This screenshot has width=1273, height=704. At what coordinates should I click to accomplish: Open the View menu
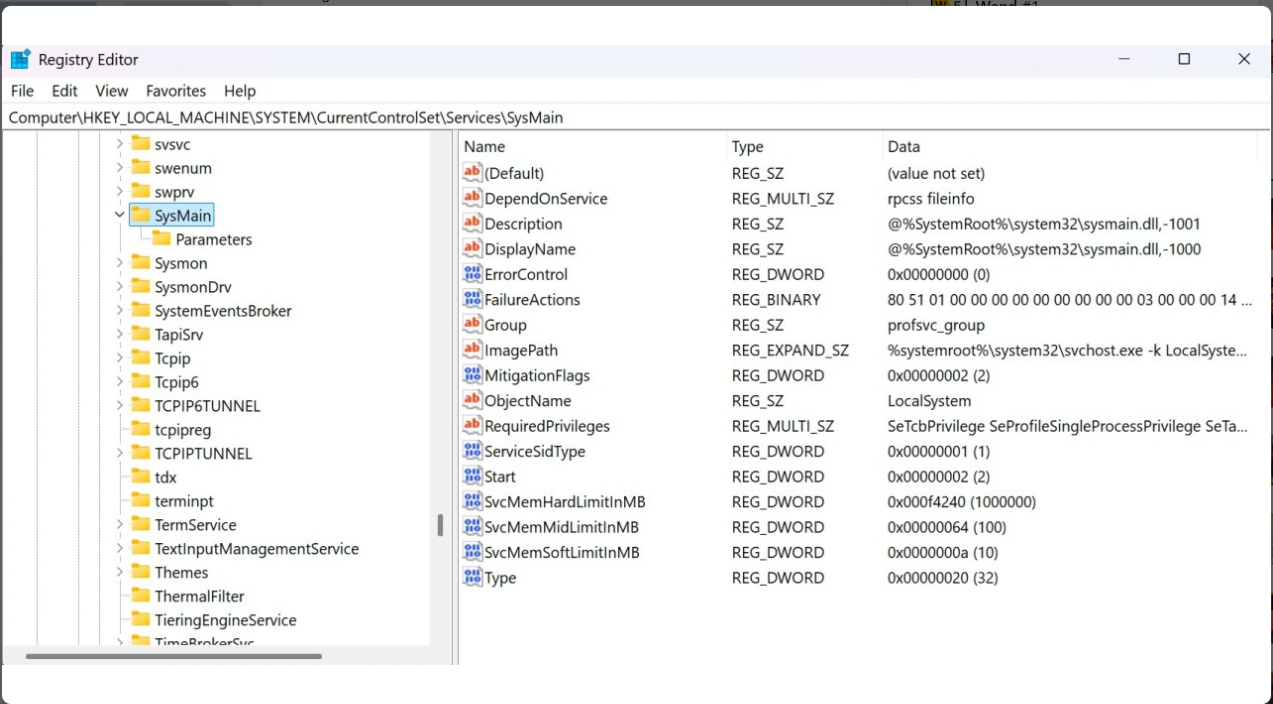tap(112, 91)
